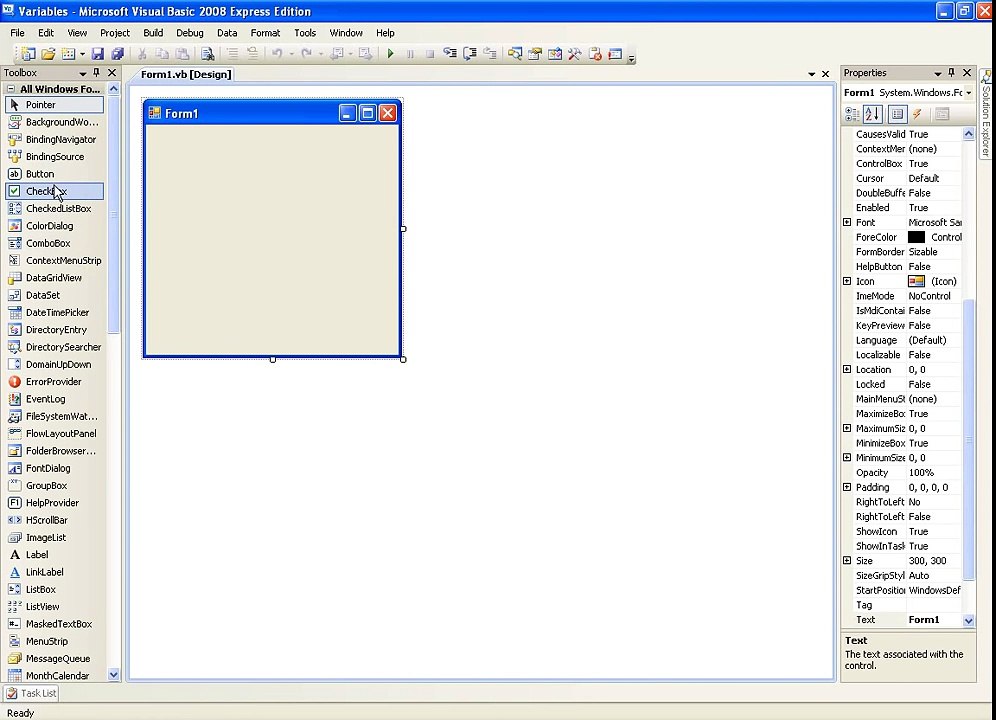Collapse the All Windows Forms toolbox group

pos(11,89)
